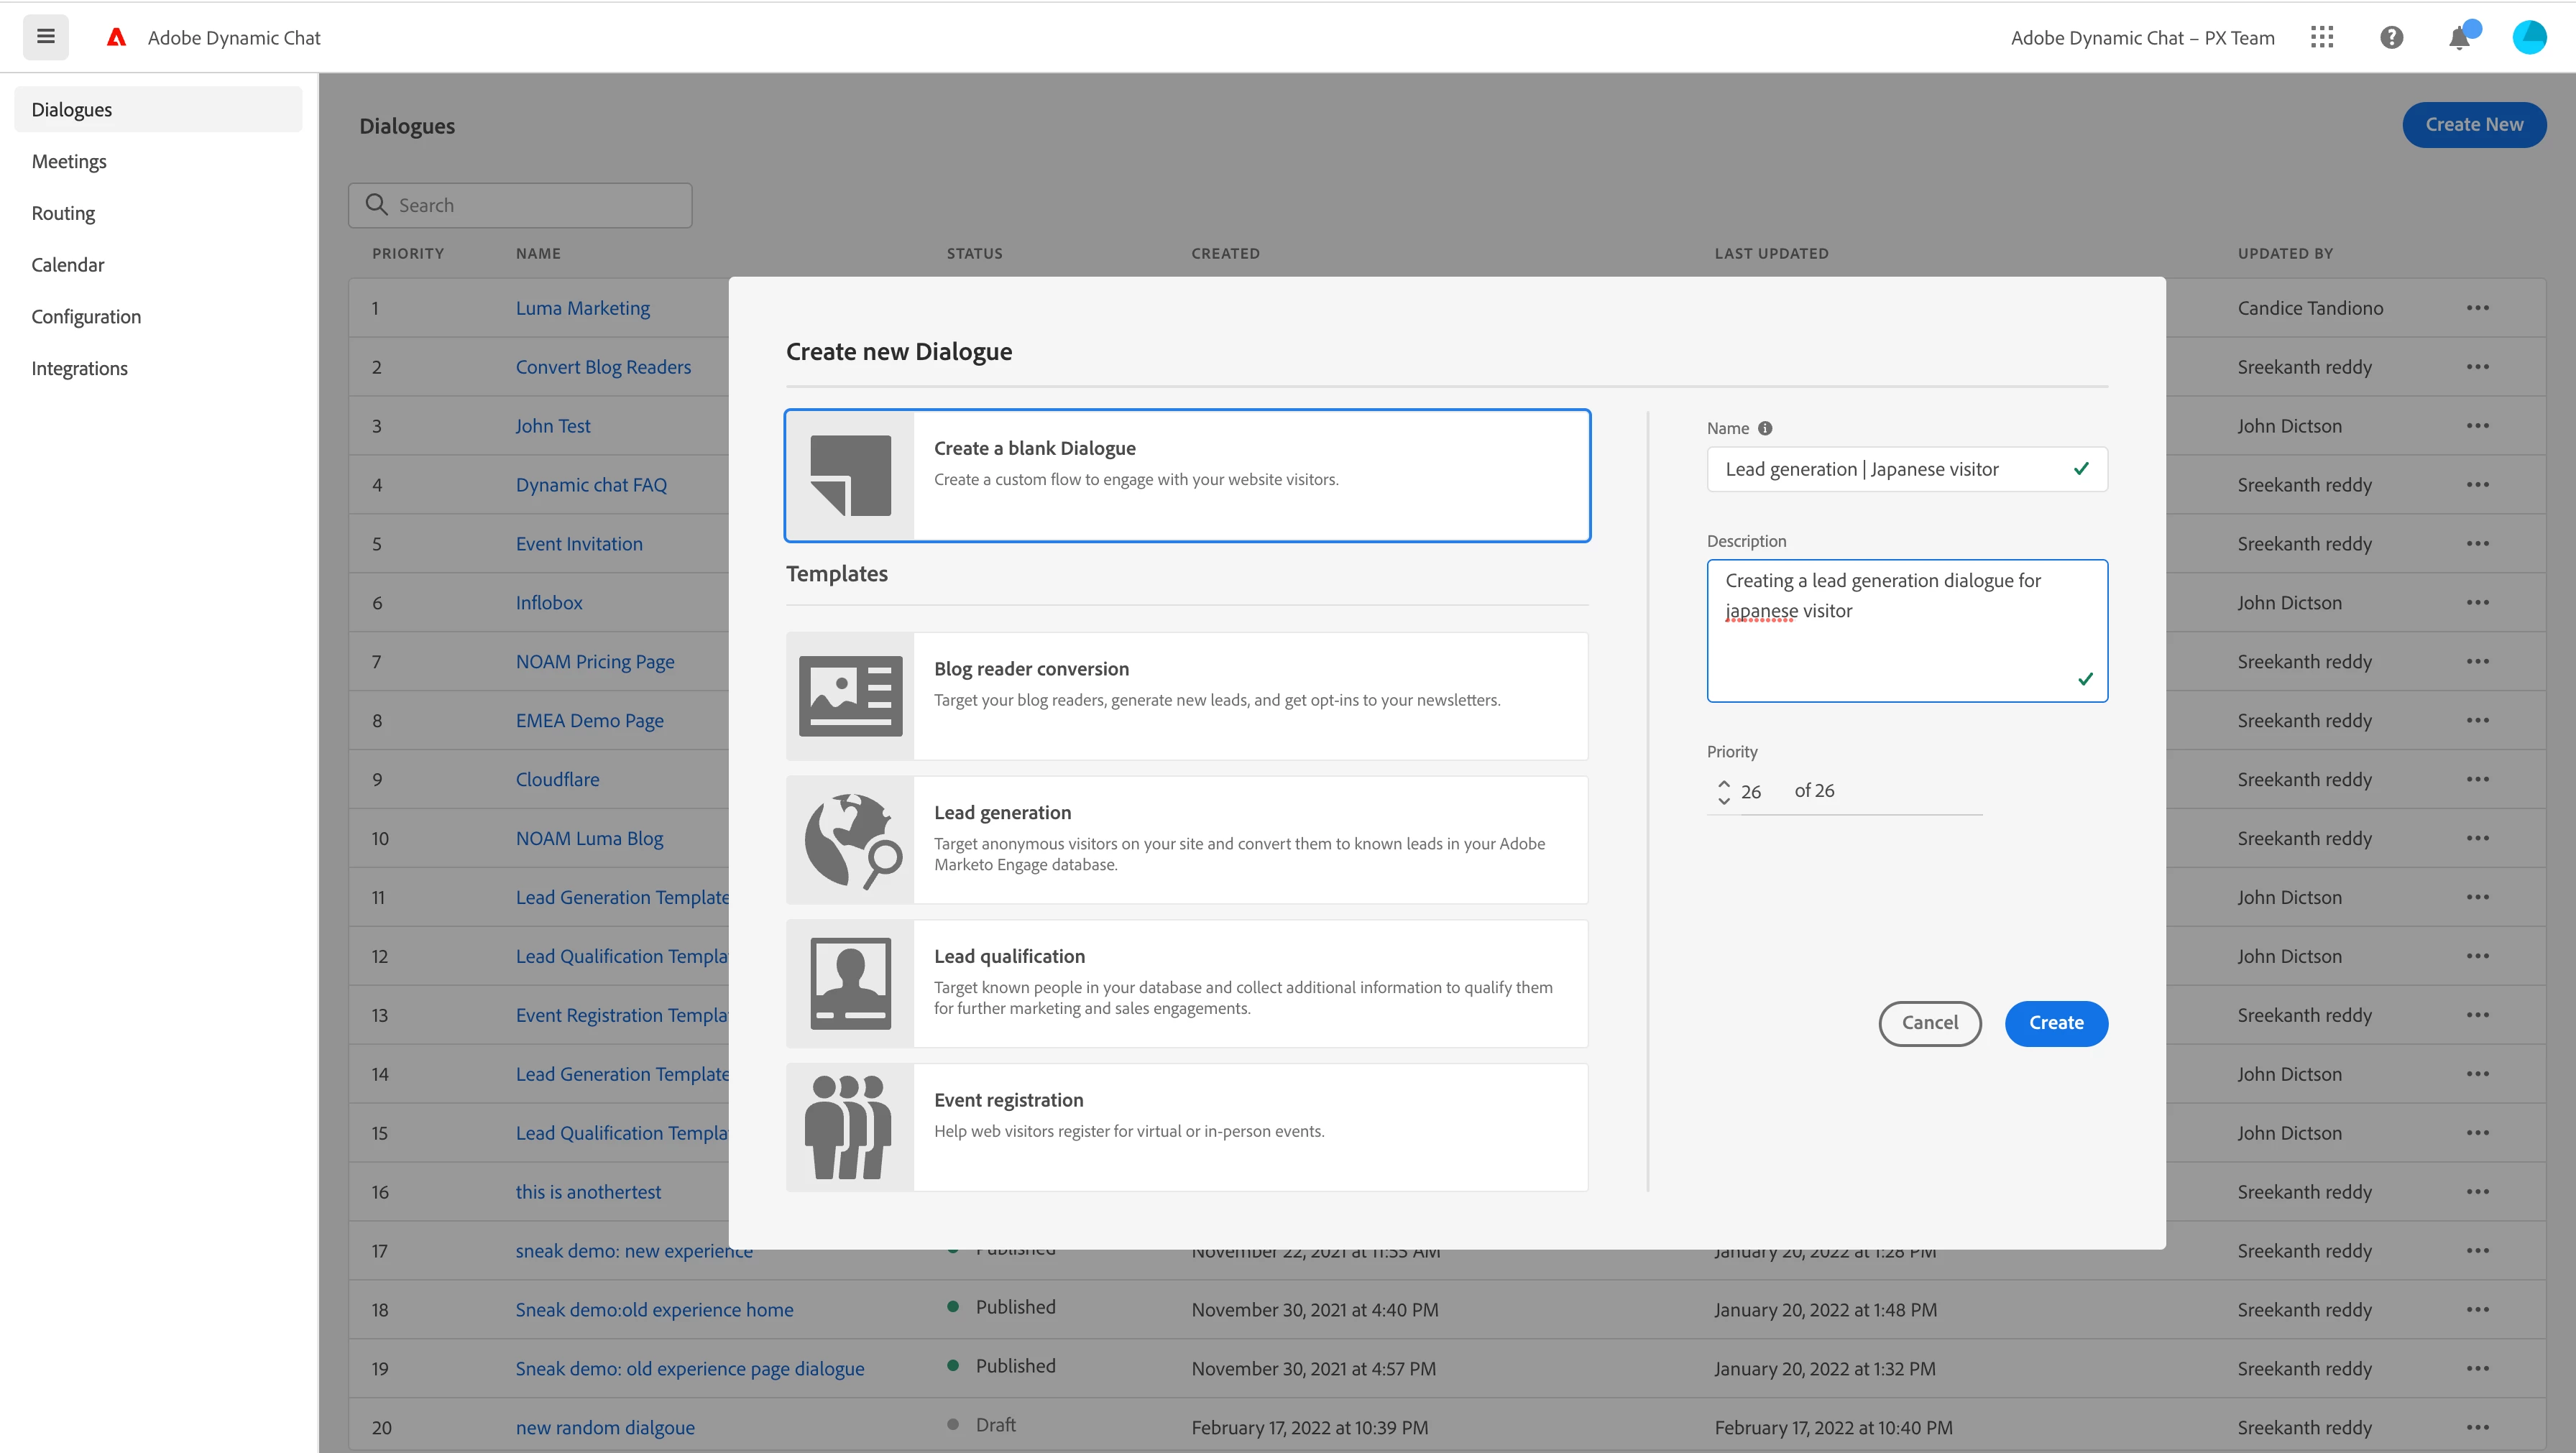Open the notifications bell
Viewport: 2576px width, 1453px height.
2459,38
